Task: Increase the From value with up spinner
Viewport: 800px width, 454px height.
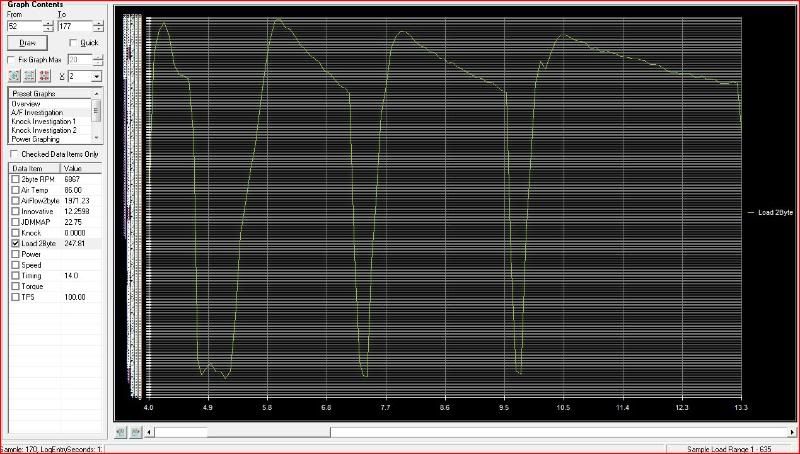Action: pyautogui.click(x=48, y=23)
